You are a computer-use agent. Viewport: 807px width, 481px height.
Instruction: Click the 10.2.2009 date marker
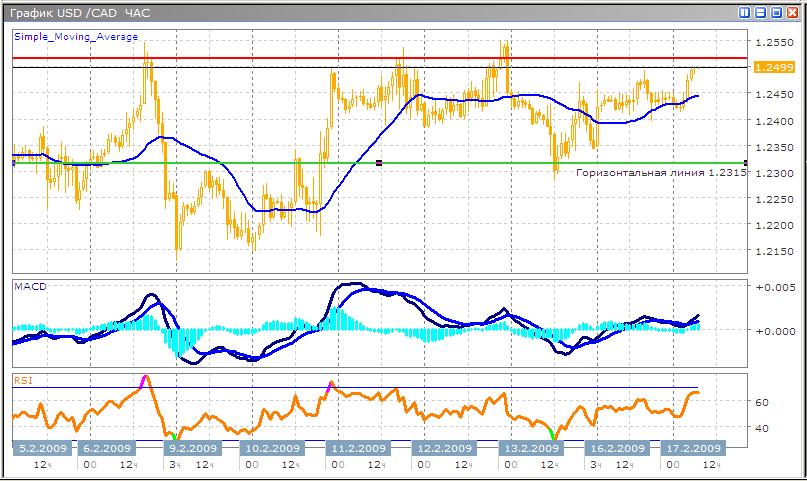(x=274, y=448)
